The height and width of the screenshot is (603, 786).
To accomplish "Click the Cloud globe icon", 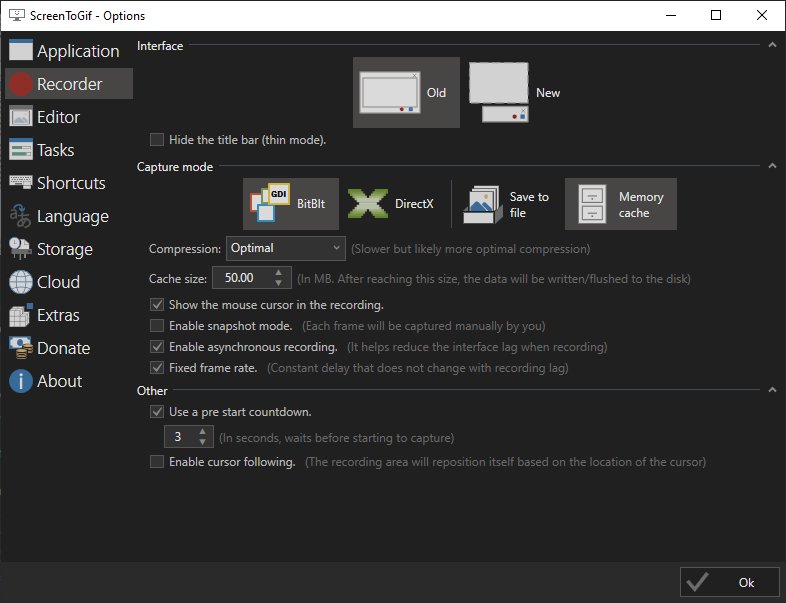I will [x=21, y=282].
